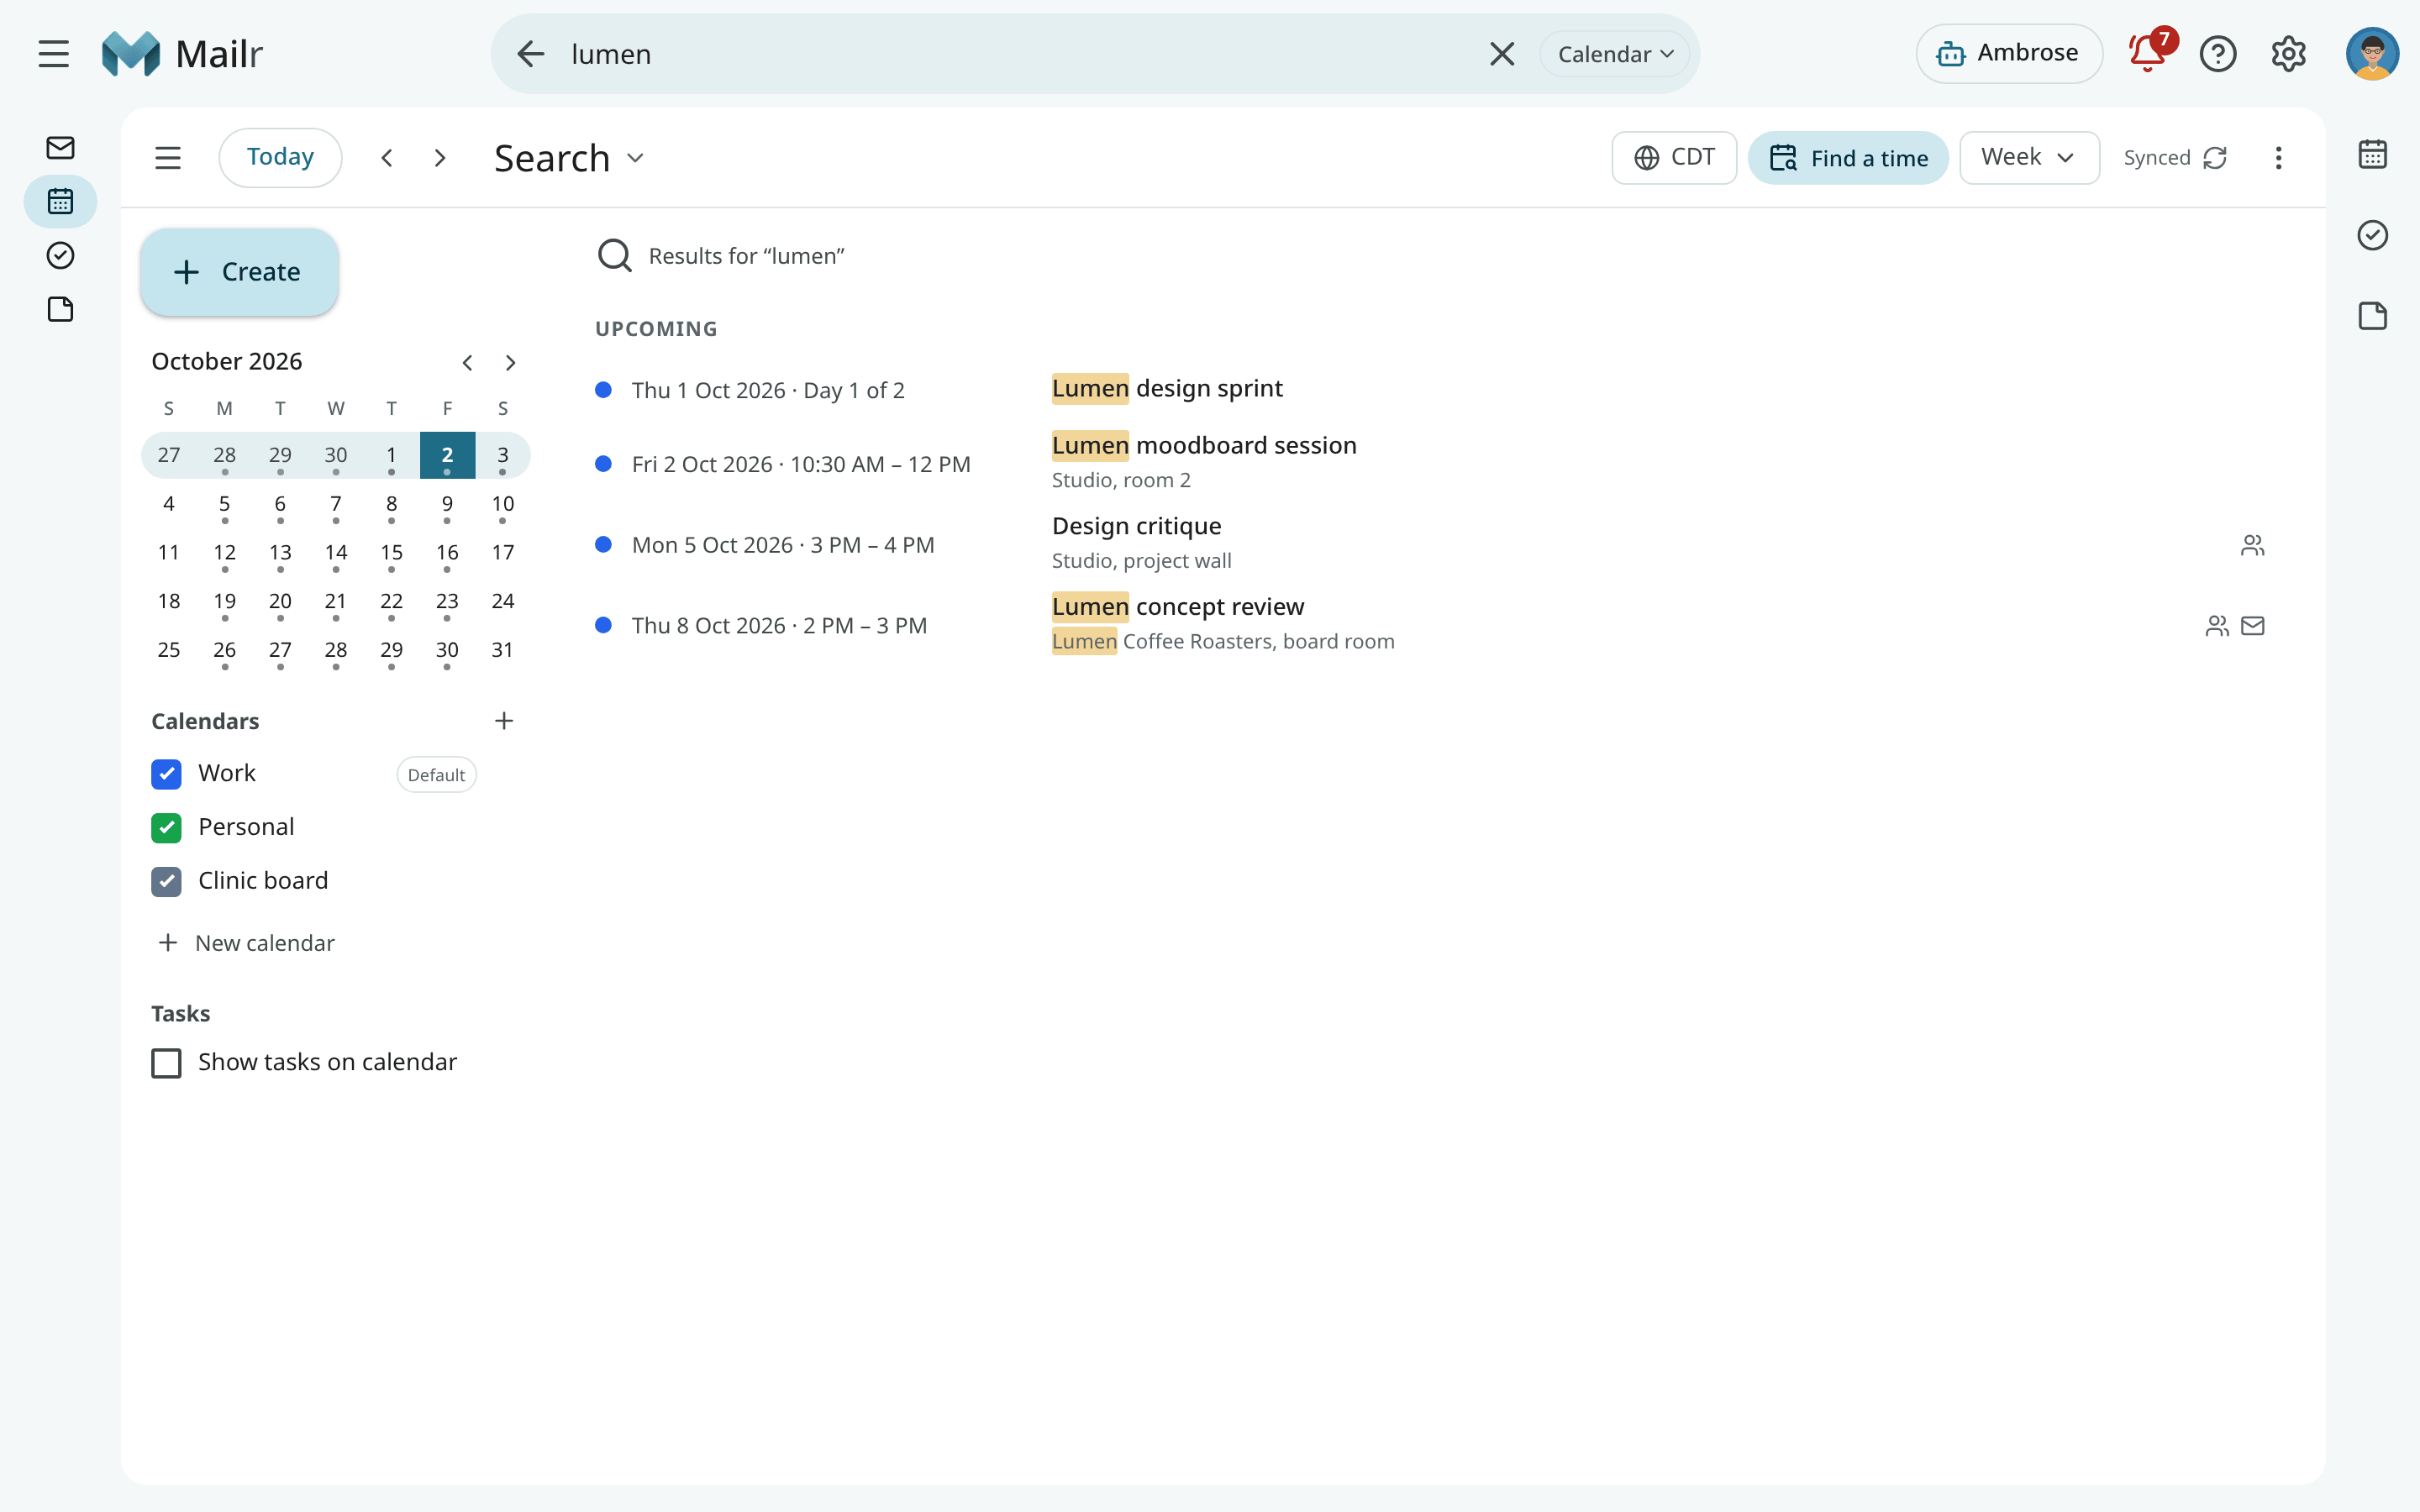This screenshot has width=2420, height=1512.
Task: Open the Calendar search scope dropdown
Action: coord(1615,54)
